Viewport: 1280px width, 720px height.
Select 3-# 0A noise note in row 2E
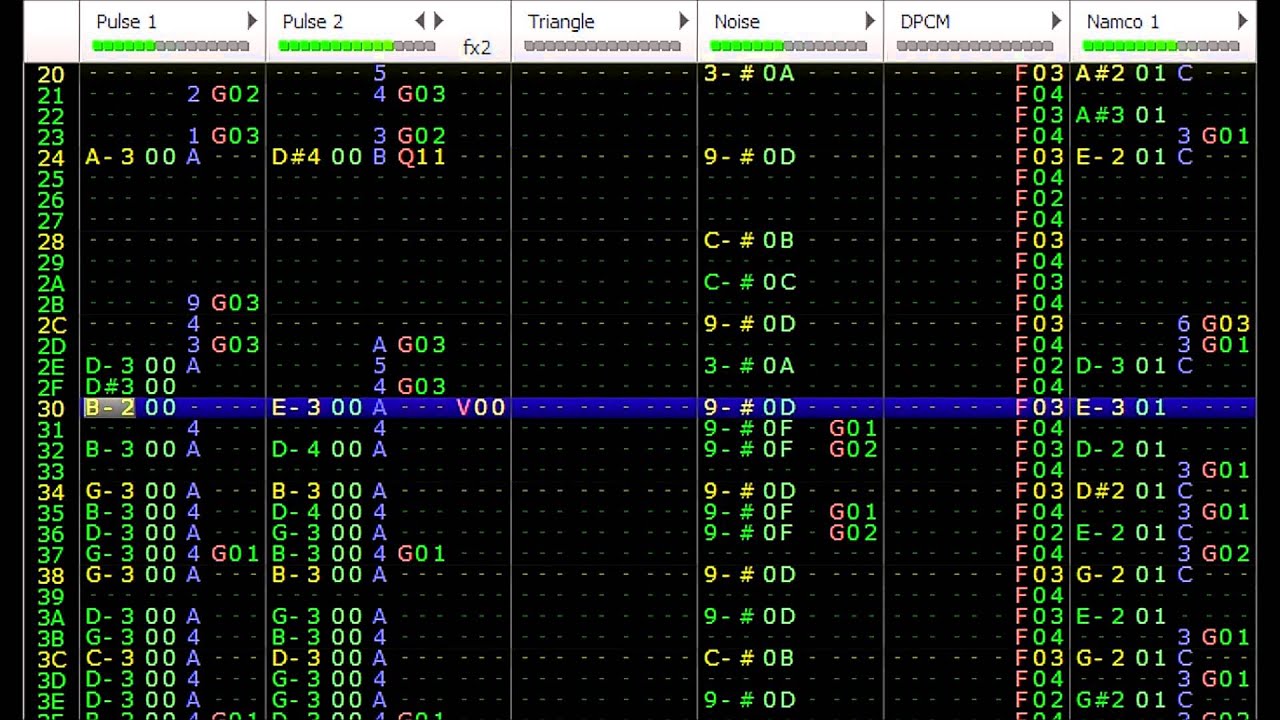(750, 366)
